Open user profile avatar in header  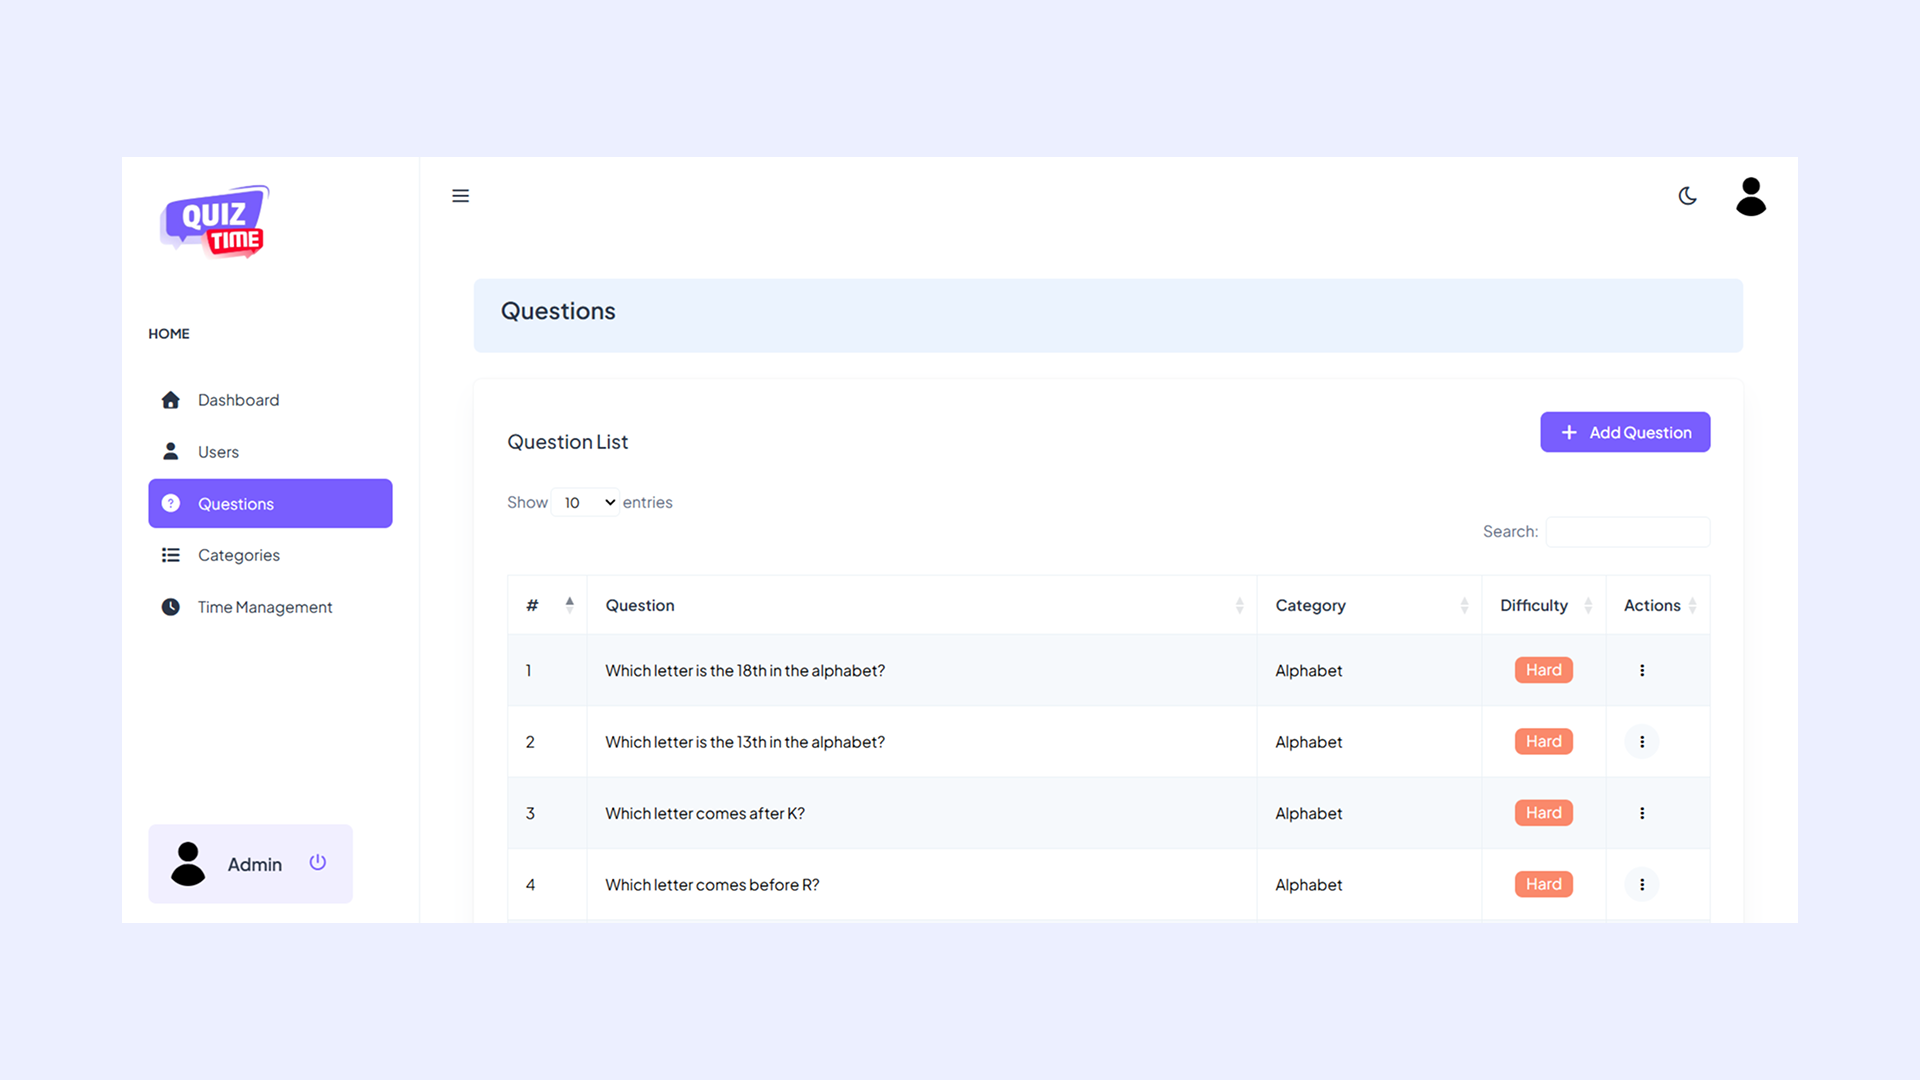1750,197
